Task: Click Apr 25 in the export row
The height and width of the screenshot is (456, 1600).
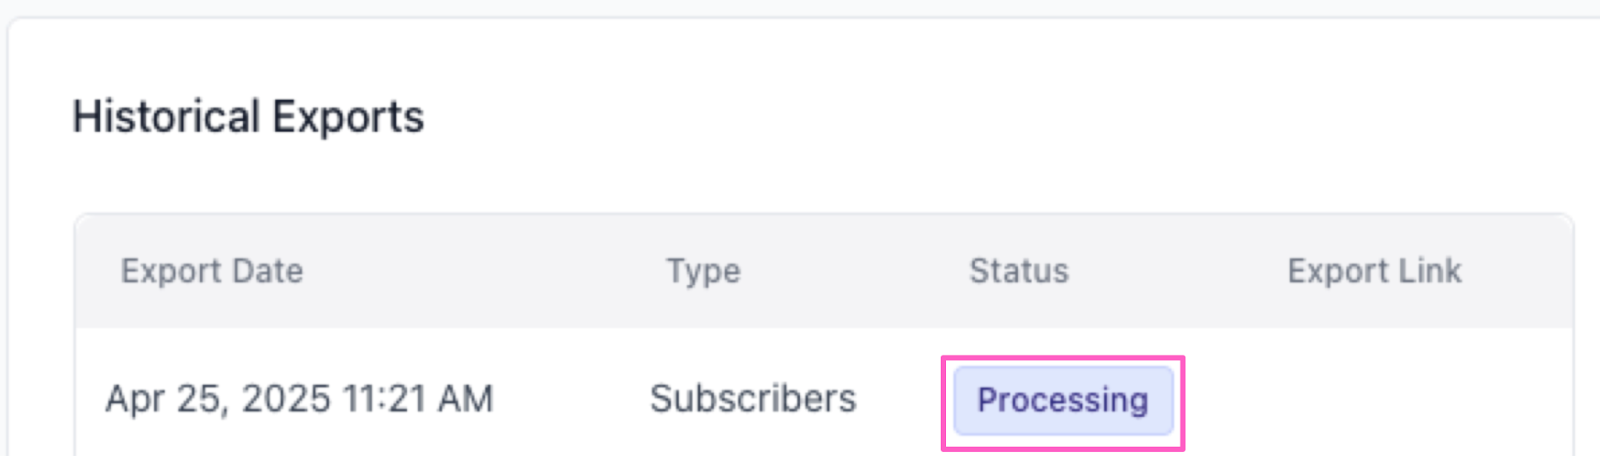Action: pos(166,399)
